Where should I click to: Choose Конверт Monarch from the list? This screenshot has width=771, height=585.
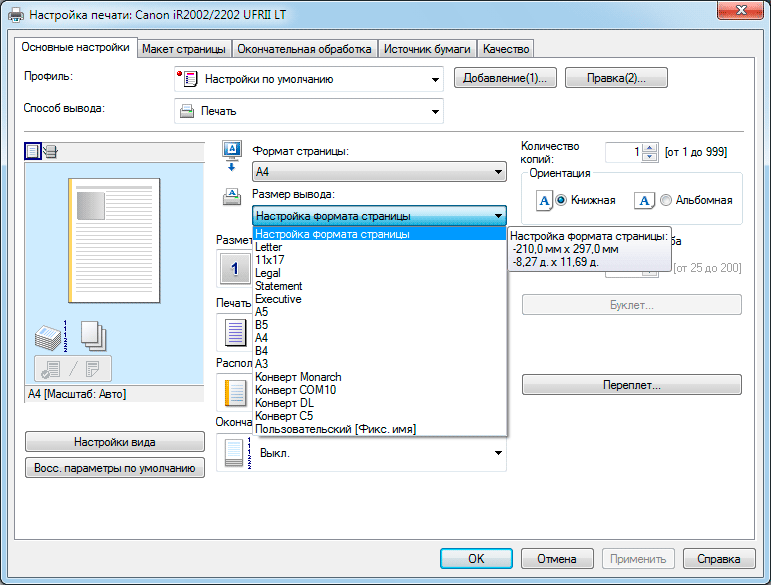[380, 377]
